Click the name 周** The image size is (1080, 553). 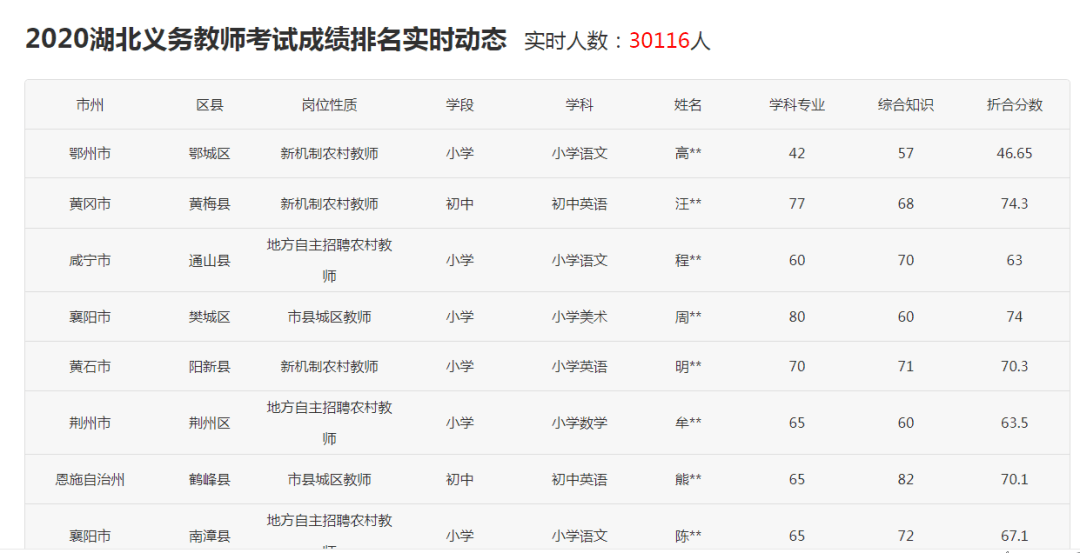coord(688,317)
